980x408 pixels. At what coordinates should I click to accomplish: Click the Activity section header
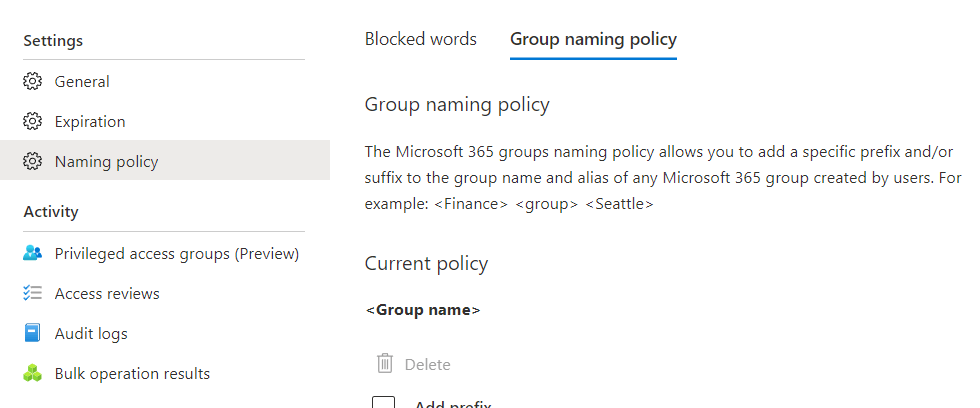tap(51, 212)
